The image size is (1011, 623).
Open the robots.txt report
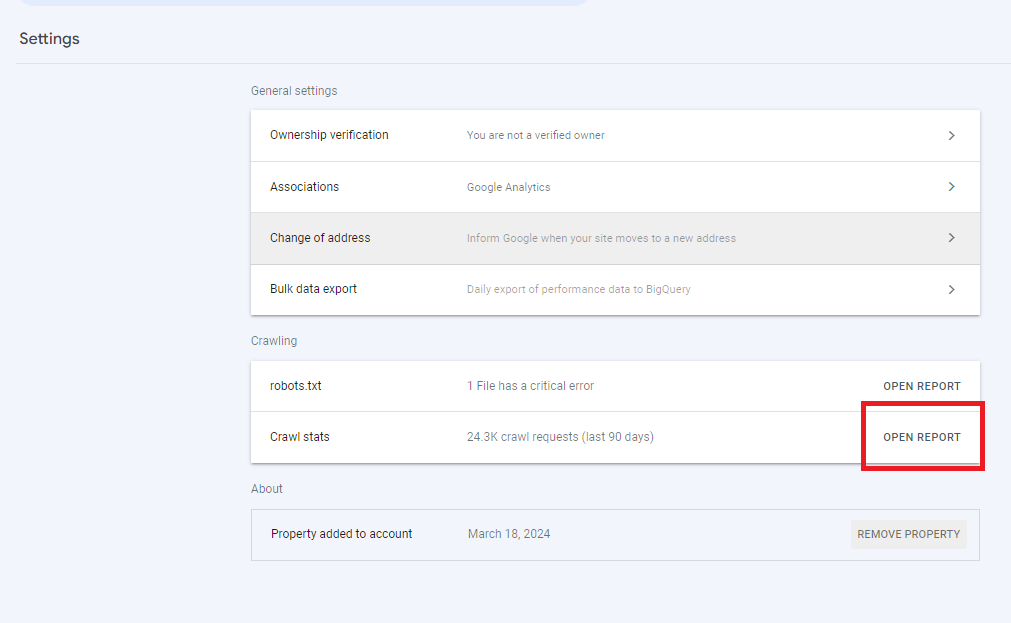click(921, 385)
